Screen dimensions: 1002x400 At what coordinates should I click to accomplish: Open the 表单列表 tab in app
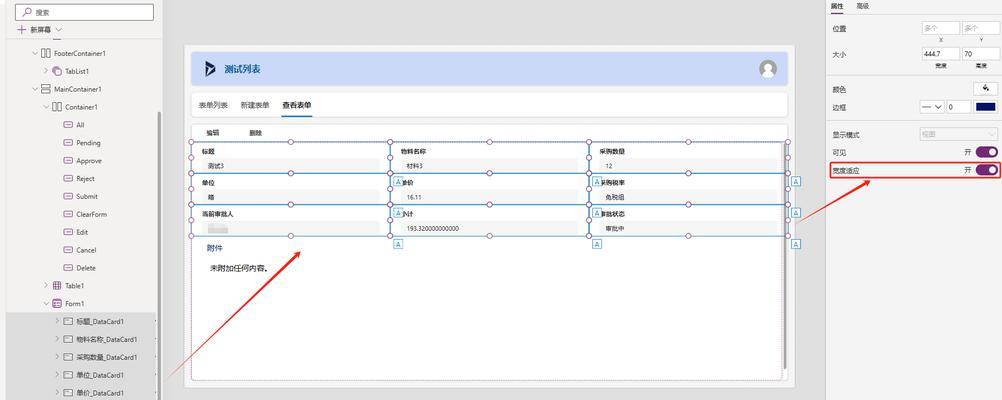[213, 105]
